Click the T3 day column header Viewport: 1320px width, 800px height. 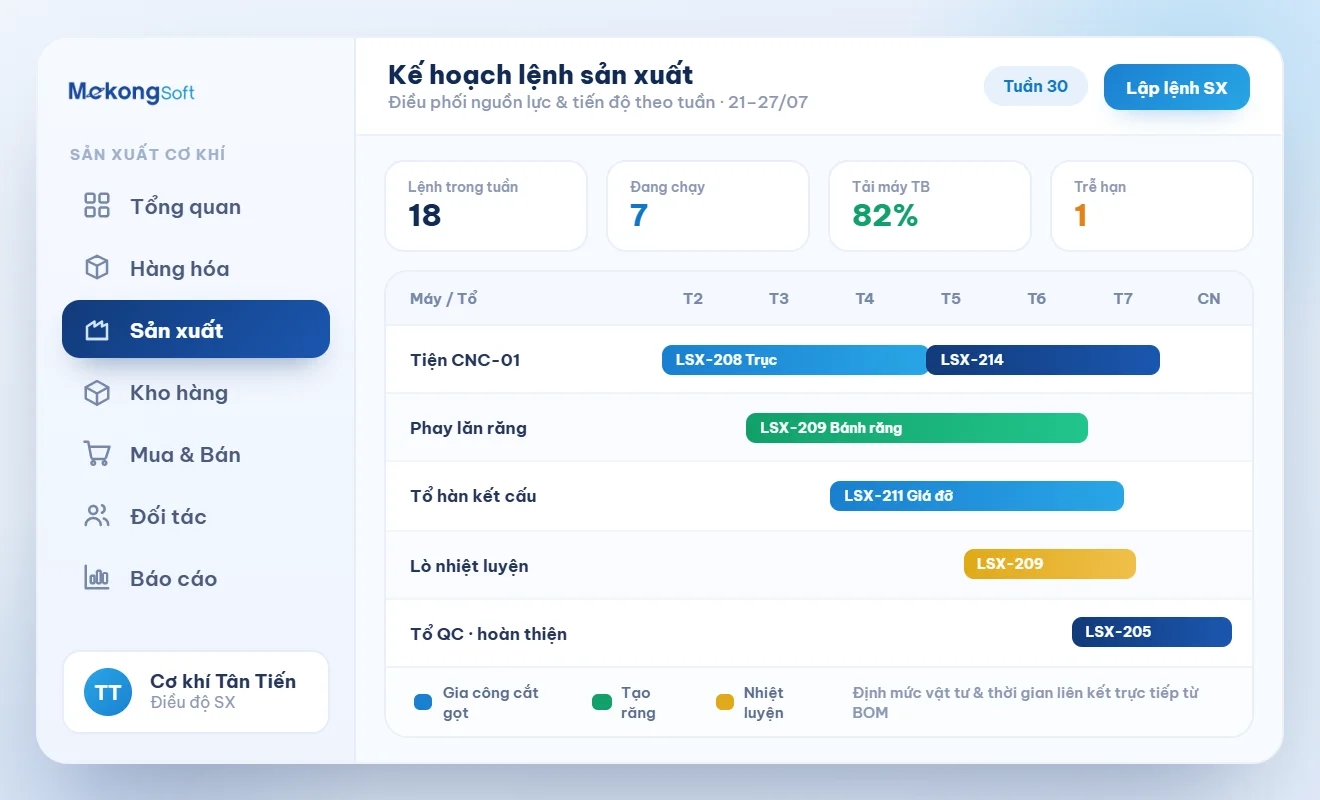pyautogui.click(x=779, y=299)
